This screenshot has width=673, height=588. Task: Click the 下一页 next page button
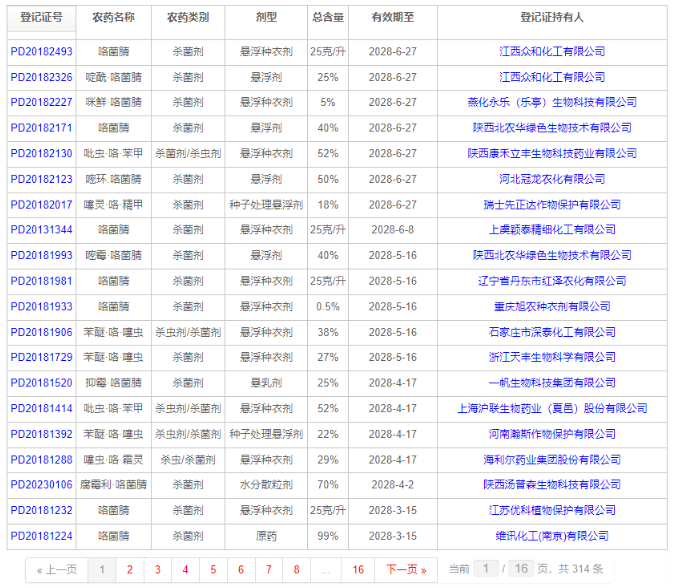click(x=406, y=570)
